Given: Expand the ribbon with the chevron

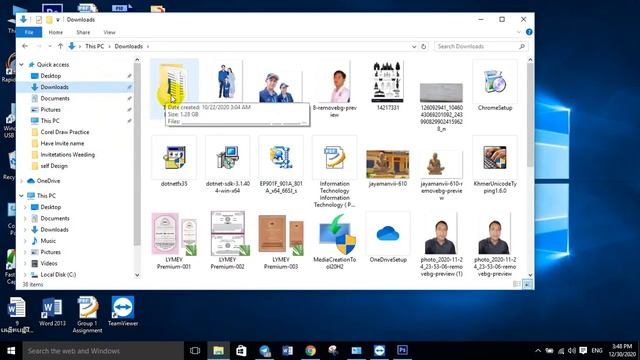Looking at the screenshot, I should (519, 32).
